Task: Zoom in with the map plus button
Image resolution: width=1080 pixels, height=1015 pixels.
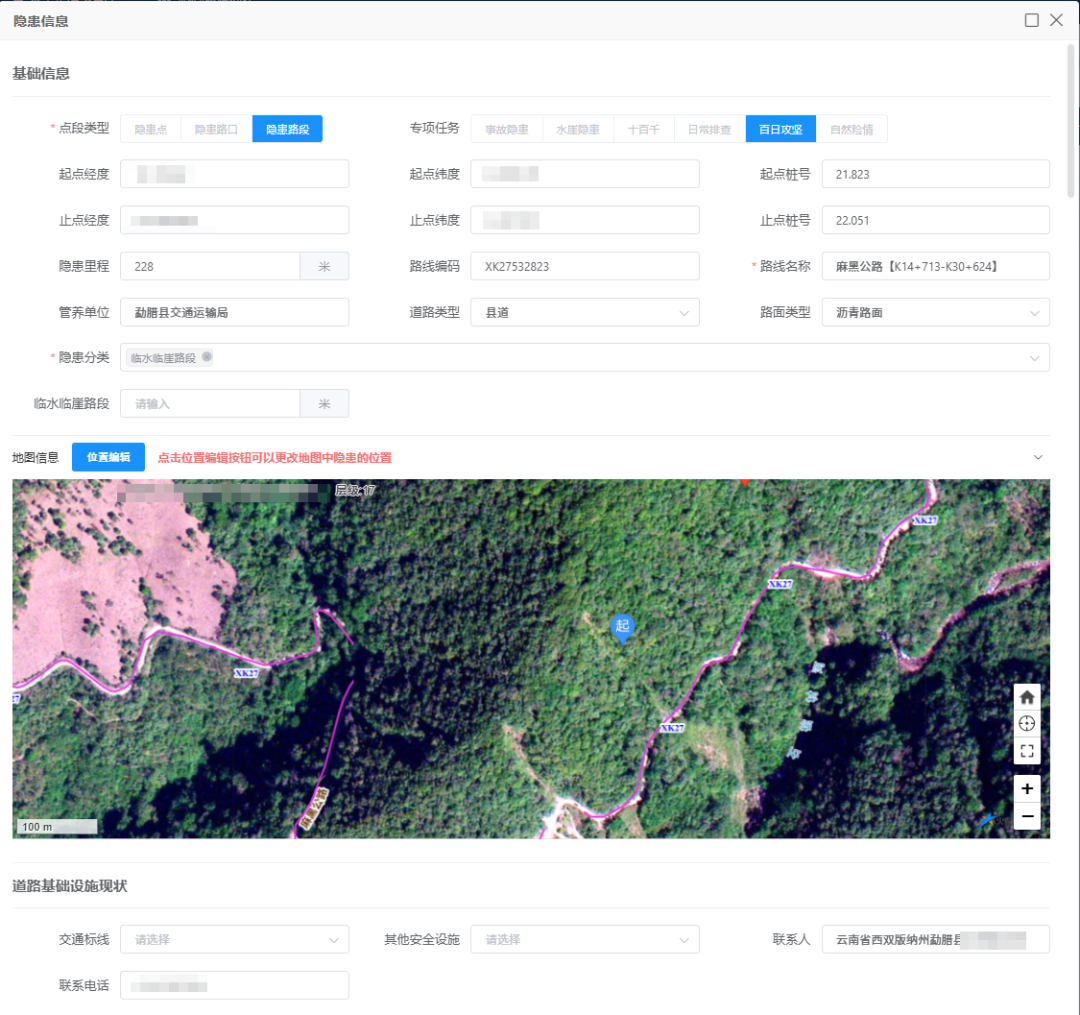Action: pyautogui.click(x=1026, y=788)
